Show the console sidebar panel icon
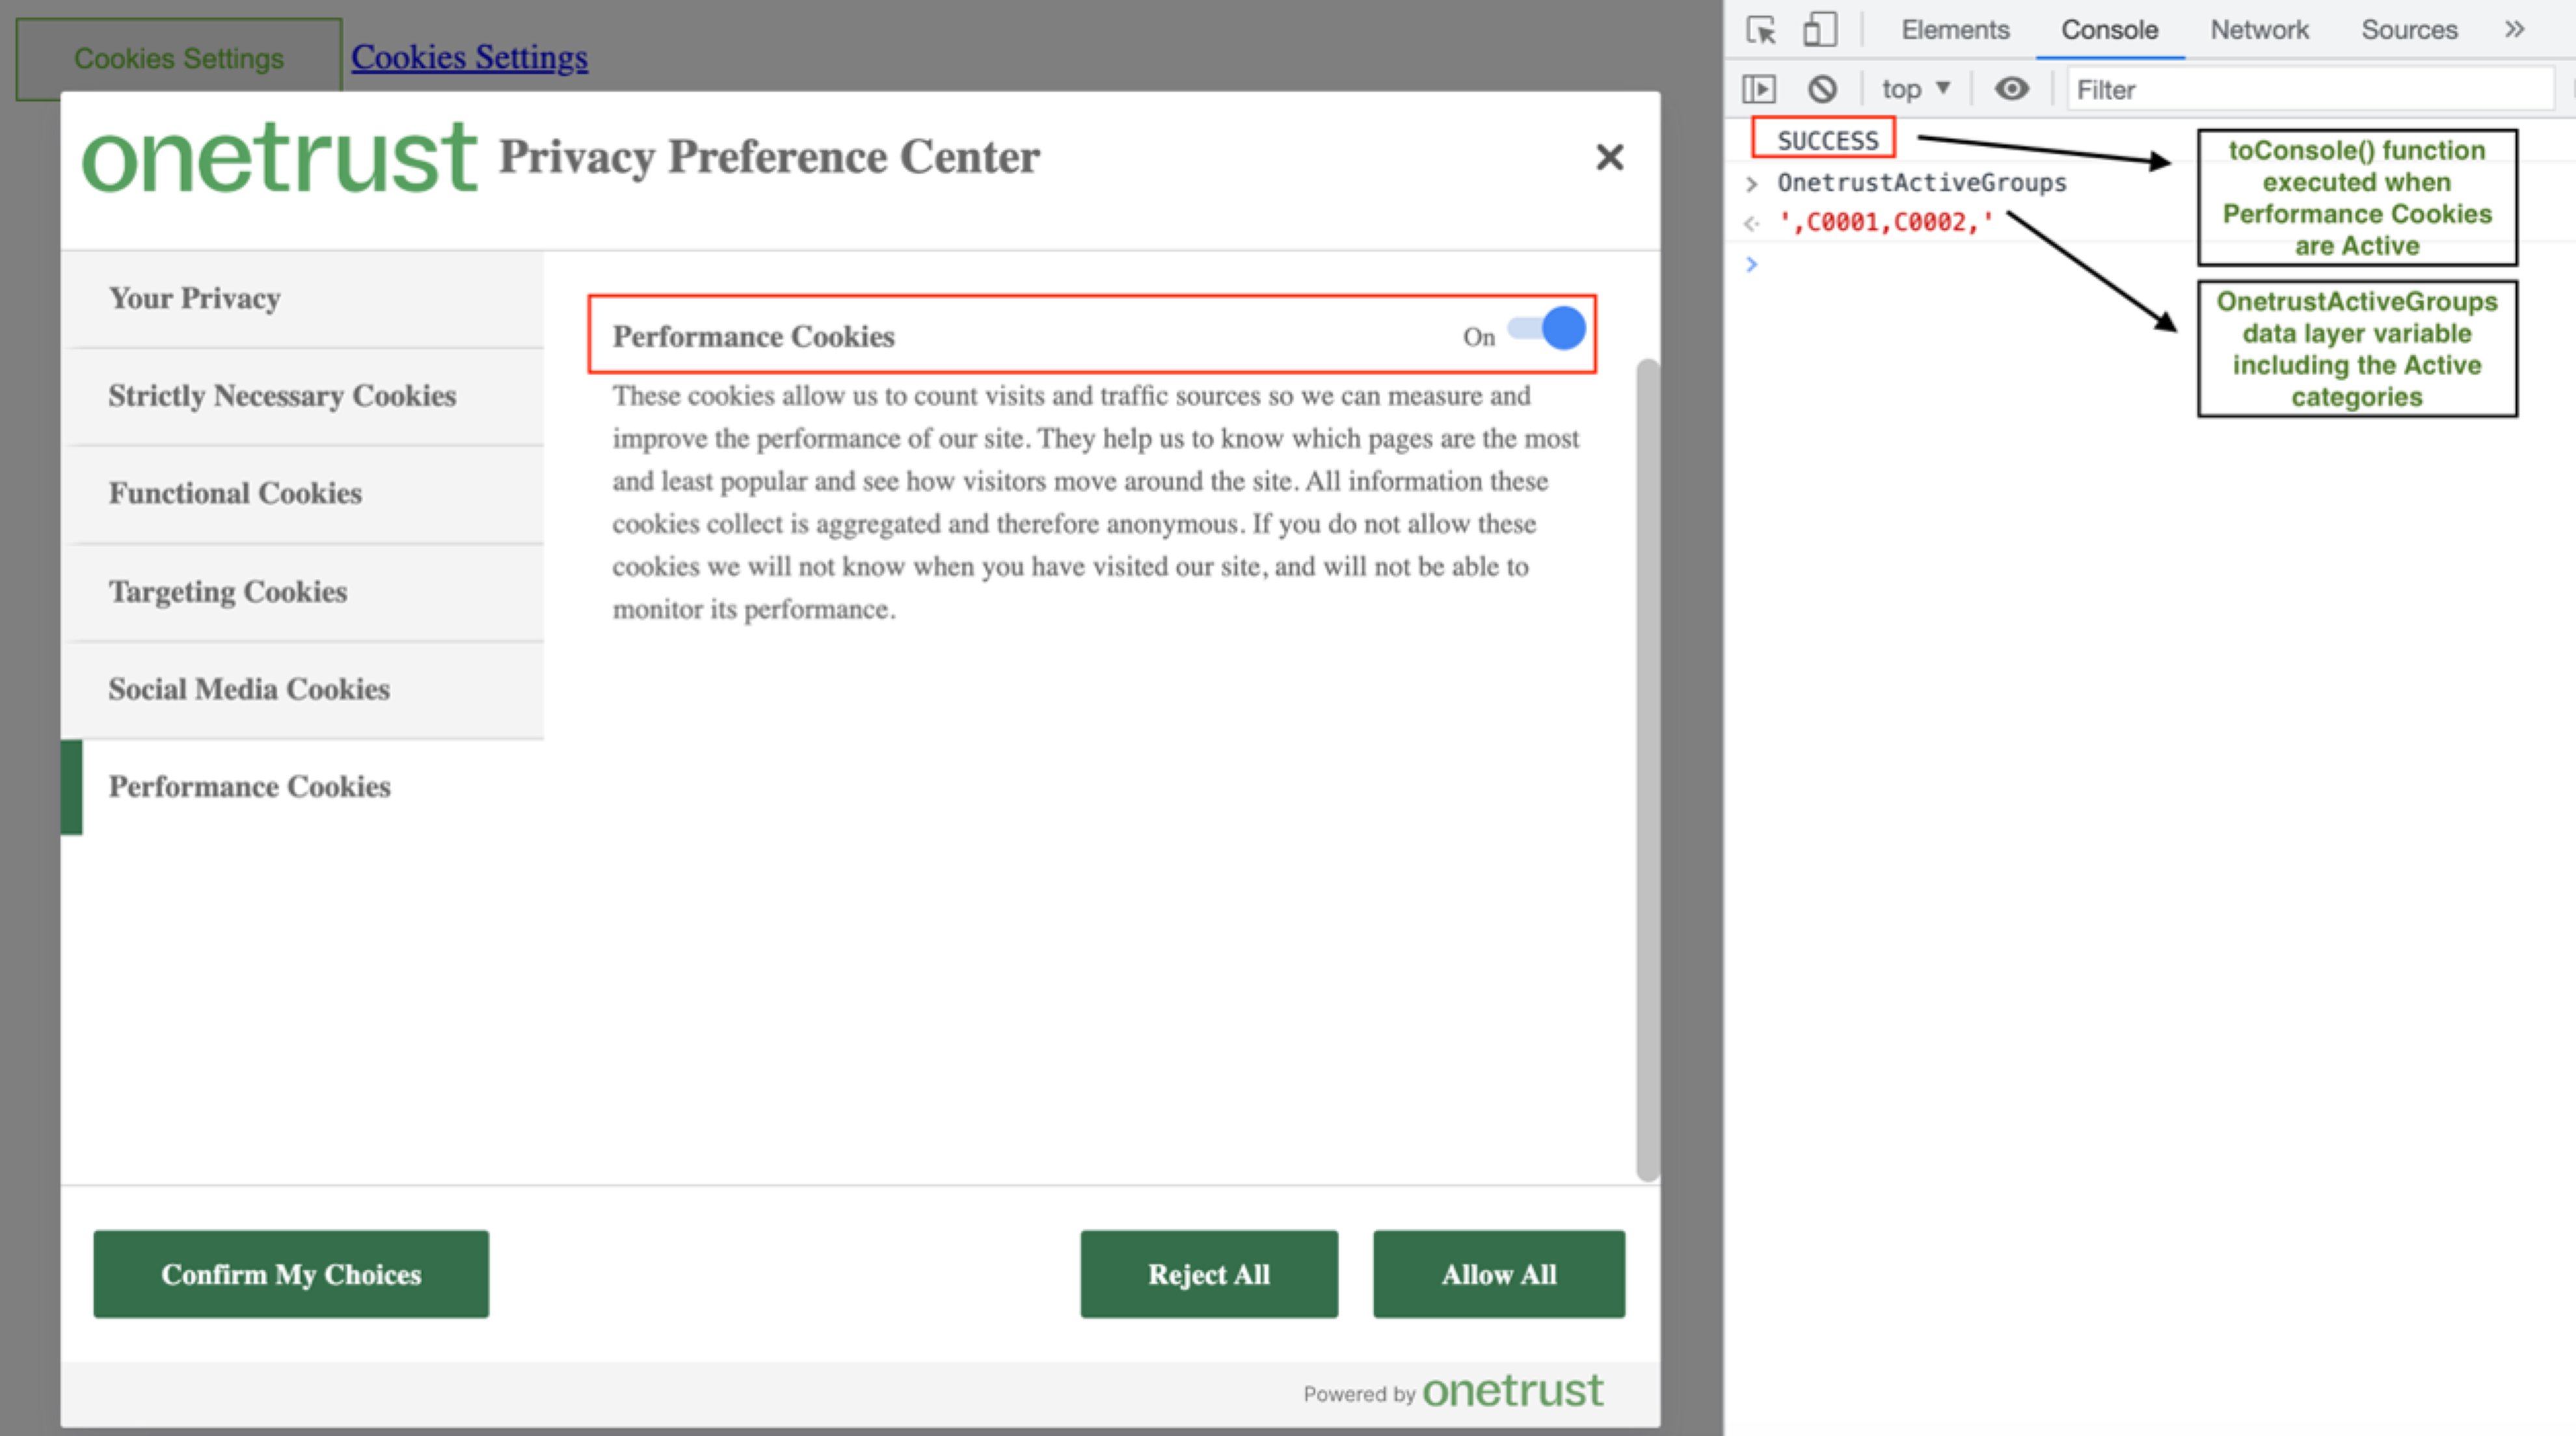Viewport: 2576px width, 1436px height. (x=1759, y=90)
